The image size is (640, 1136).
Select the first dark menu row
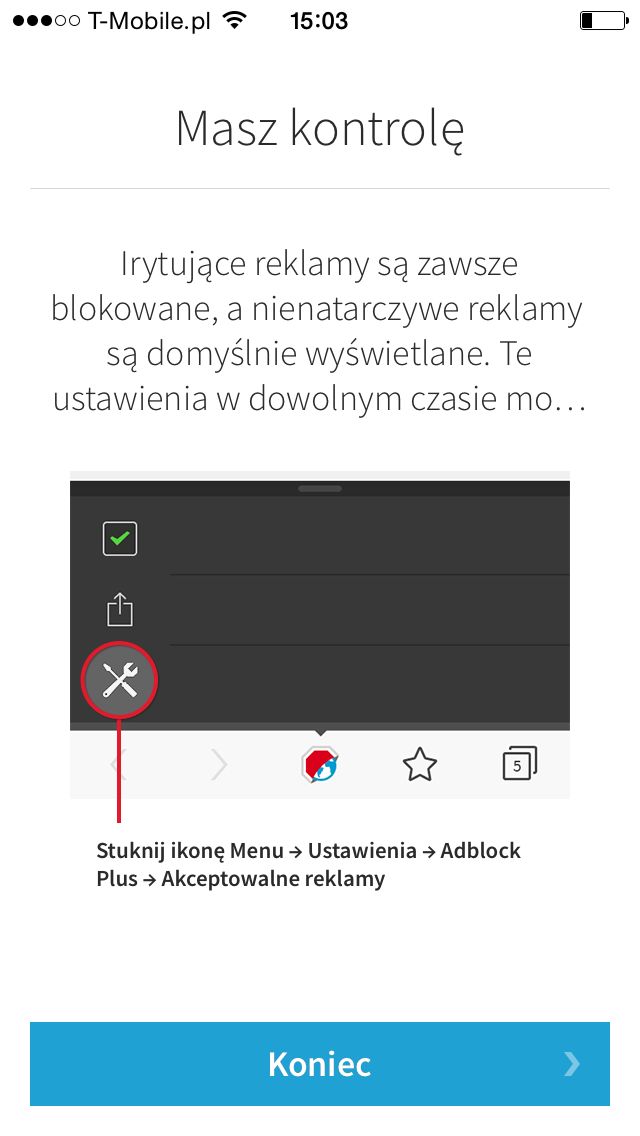pyautogui.click(x=320, y=535)
